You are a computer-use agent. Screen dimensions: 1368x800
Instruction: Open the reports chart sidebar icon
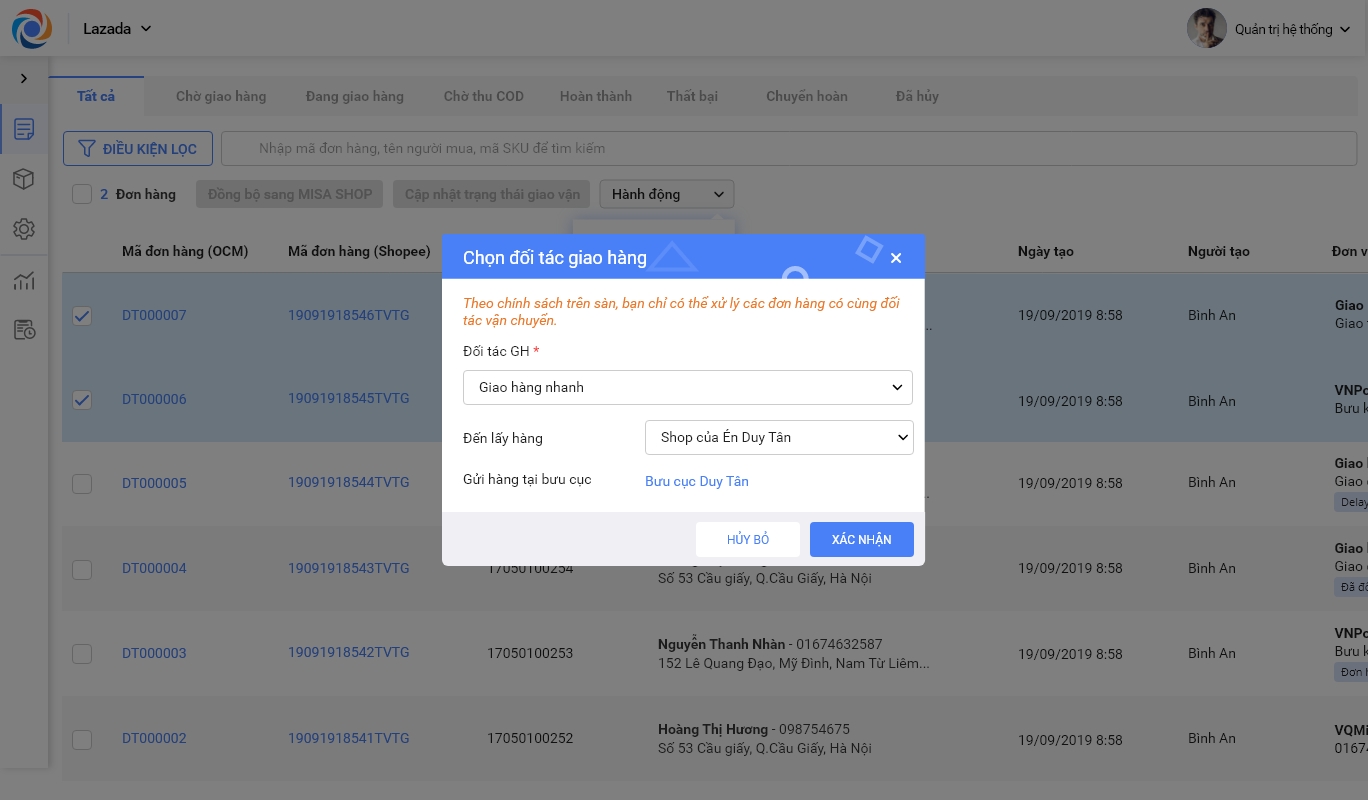tap(24, 281)
